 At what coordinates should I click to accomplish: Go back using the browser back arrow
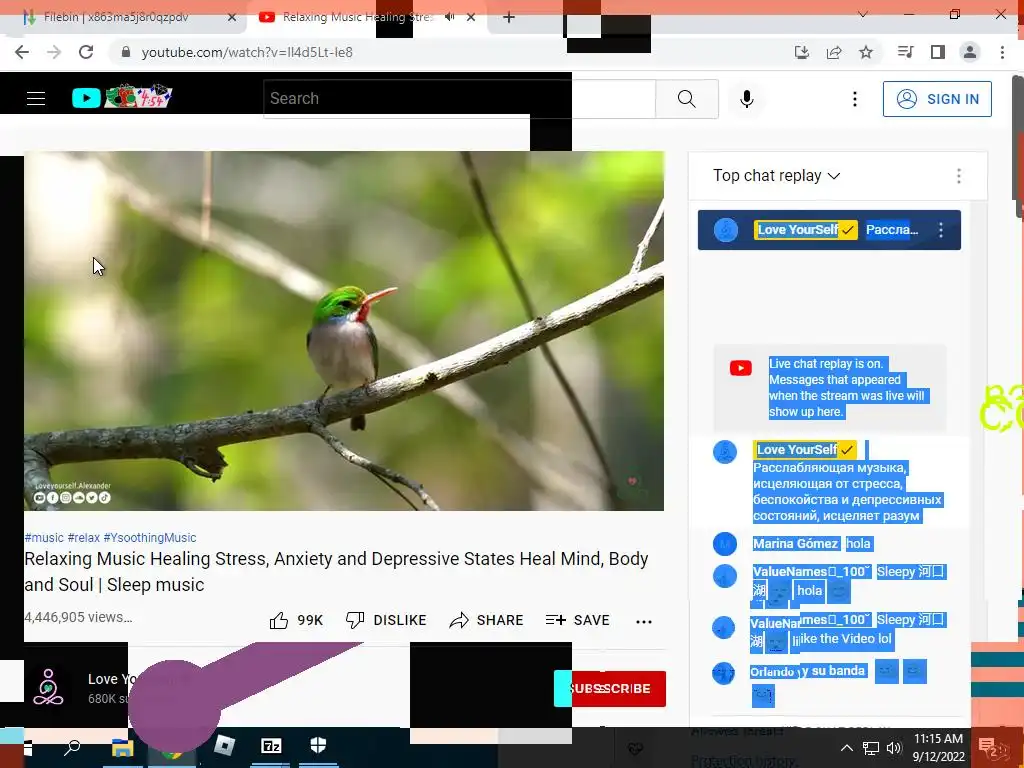coord(22,52)
